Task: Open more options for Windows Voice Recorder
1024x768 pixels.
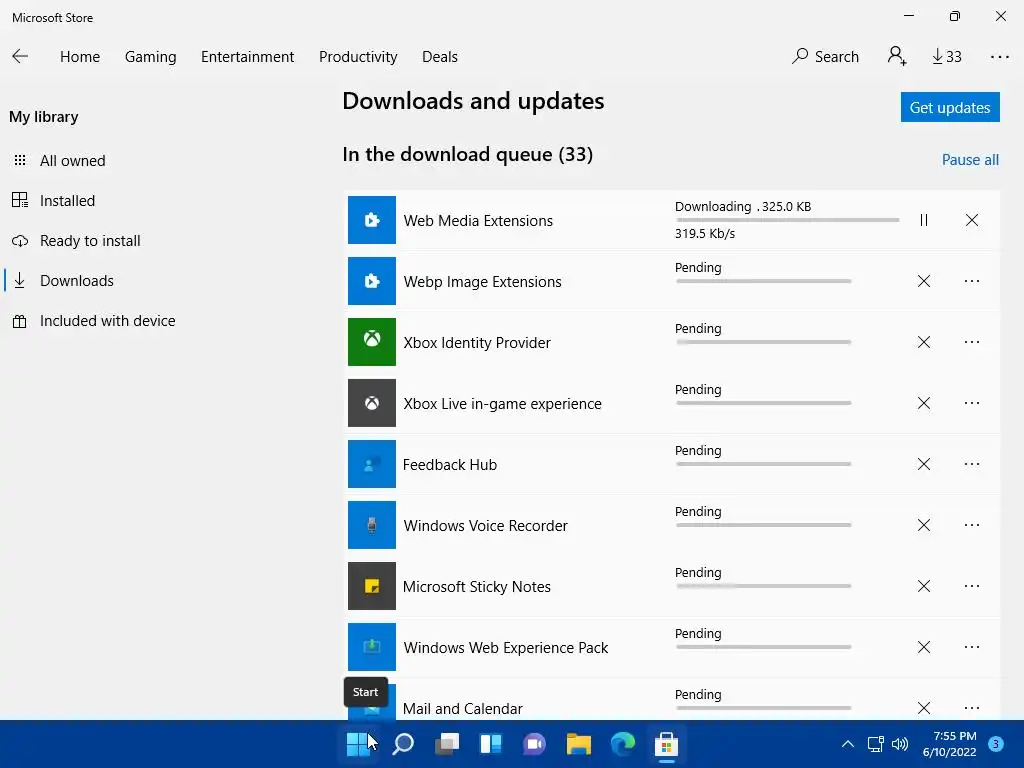Action: pos(972,525)
